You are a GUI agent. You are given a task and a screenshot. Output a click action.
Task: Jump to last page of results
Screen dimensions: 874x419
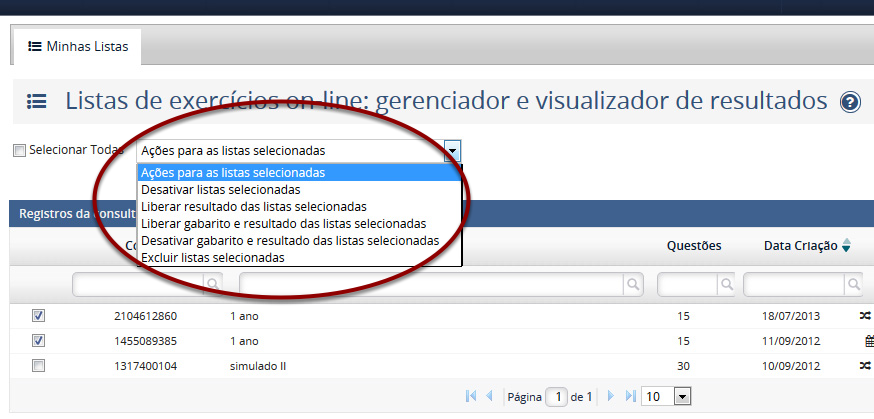[x=629, y=397]
